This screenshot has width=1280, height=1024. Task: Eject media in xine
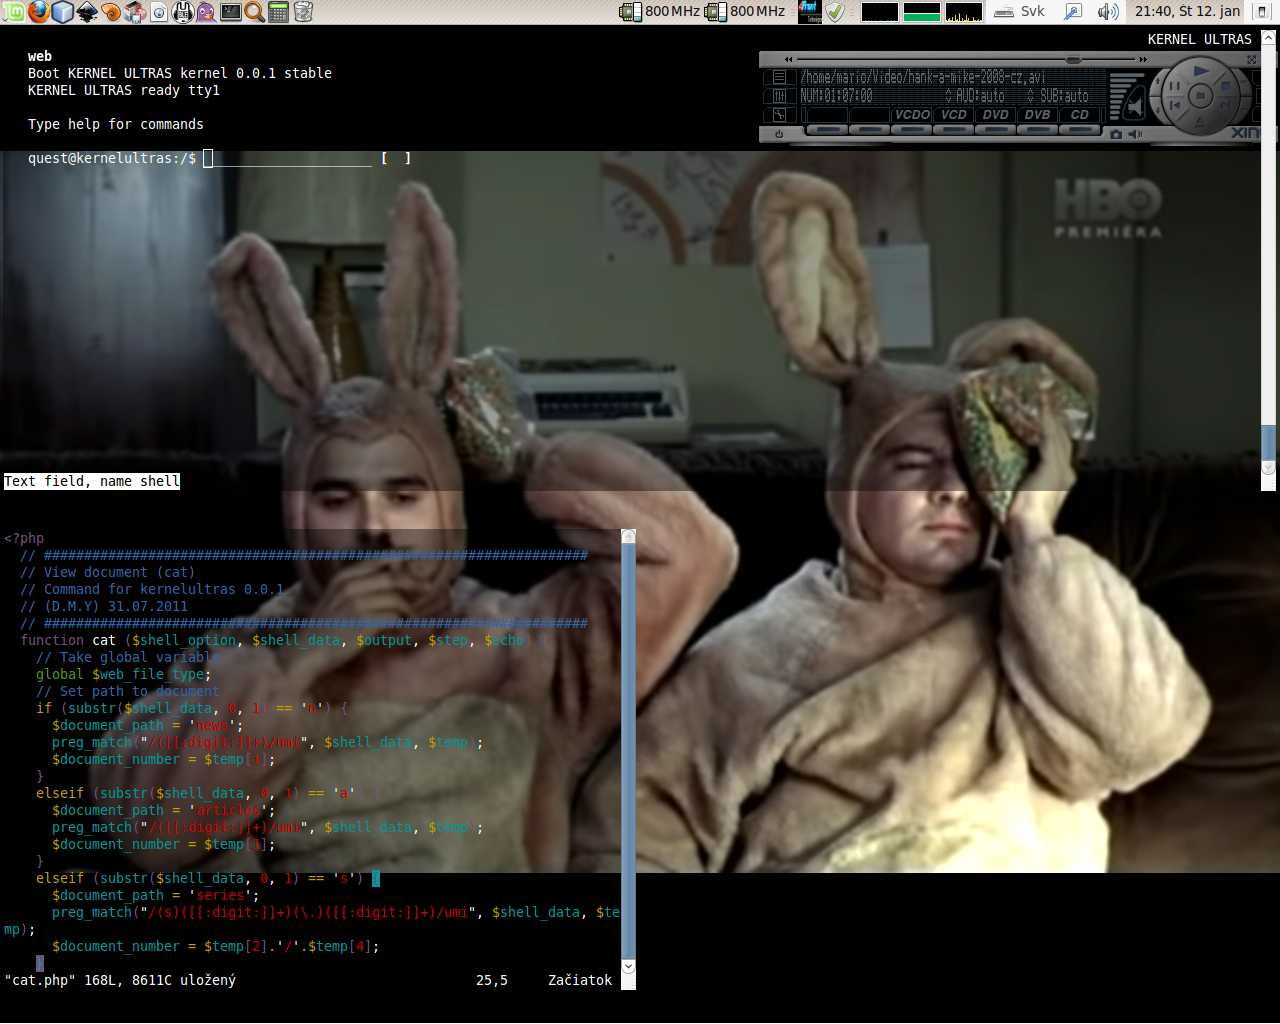[x=1199, y=122]
